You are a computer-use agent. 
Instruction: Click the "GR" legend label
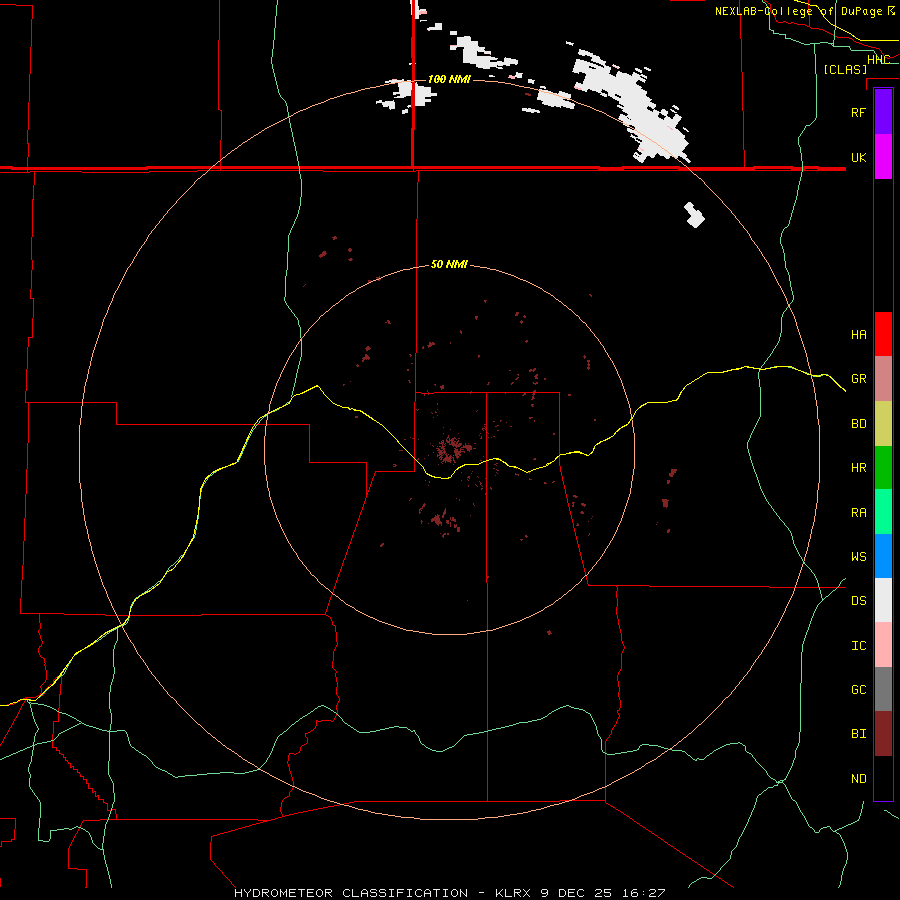coord(858,379)
